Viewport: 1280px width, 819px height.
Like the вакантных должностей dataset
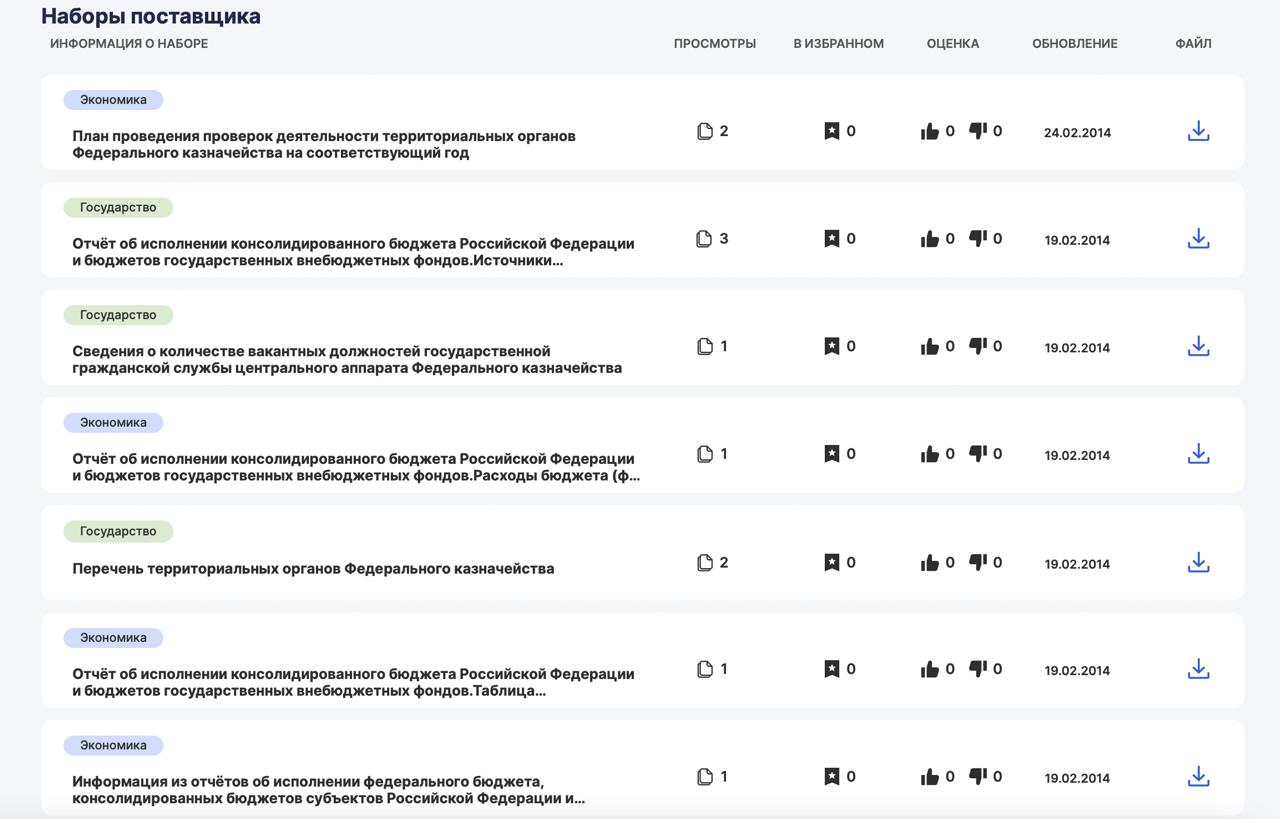click(930, 346)
